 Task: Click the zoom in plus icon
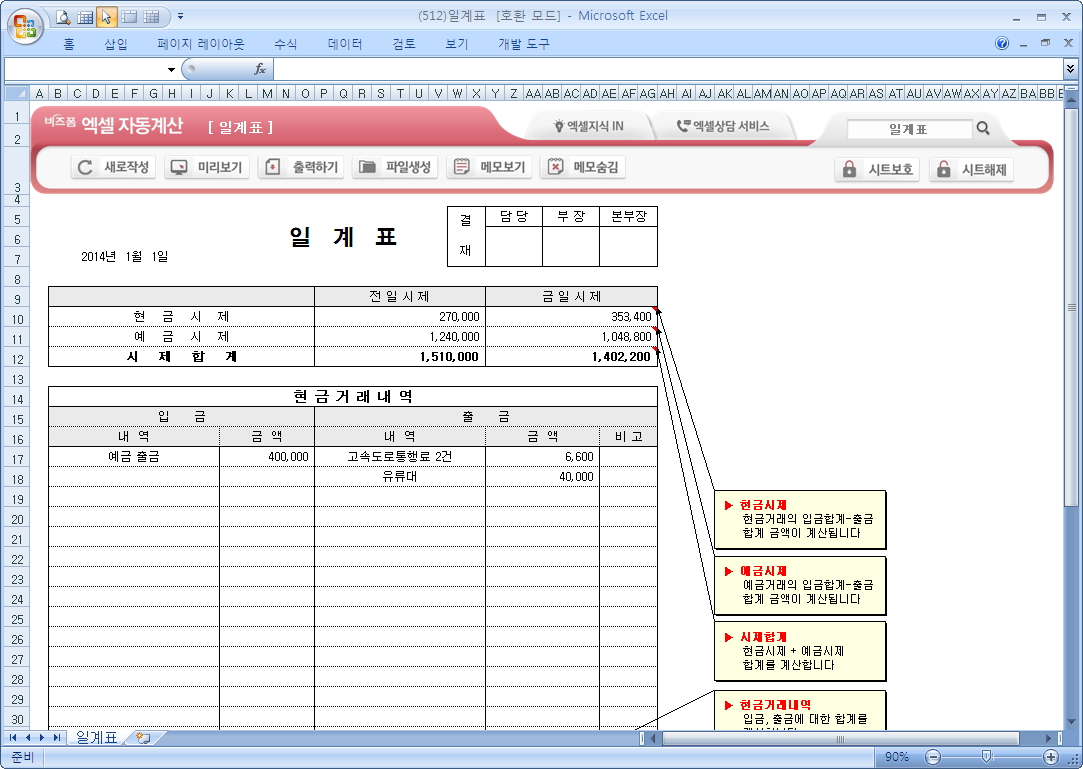pos(1051,756)
